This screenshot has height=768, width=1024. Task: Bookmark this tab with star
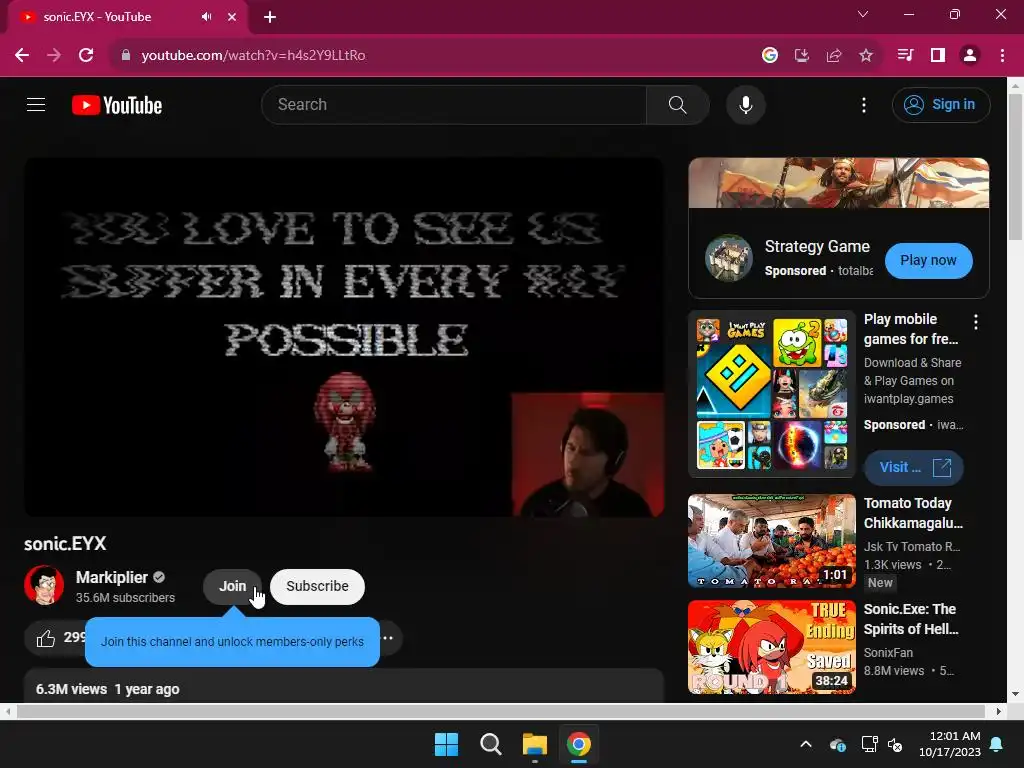(x=865, y=55)
